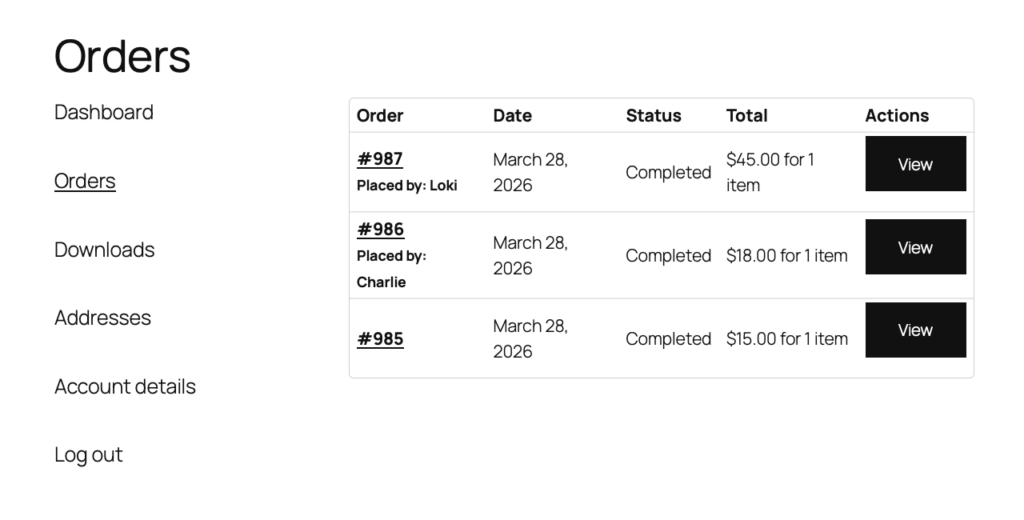
Task: Open the Dashboard account page
Action: tap(104, 112)
